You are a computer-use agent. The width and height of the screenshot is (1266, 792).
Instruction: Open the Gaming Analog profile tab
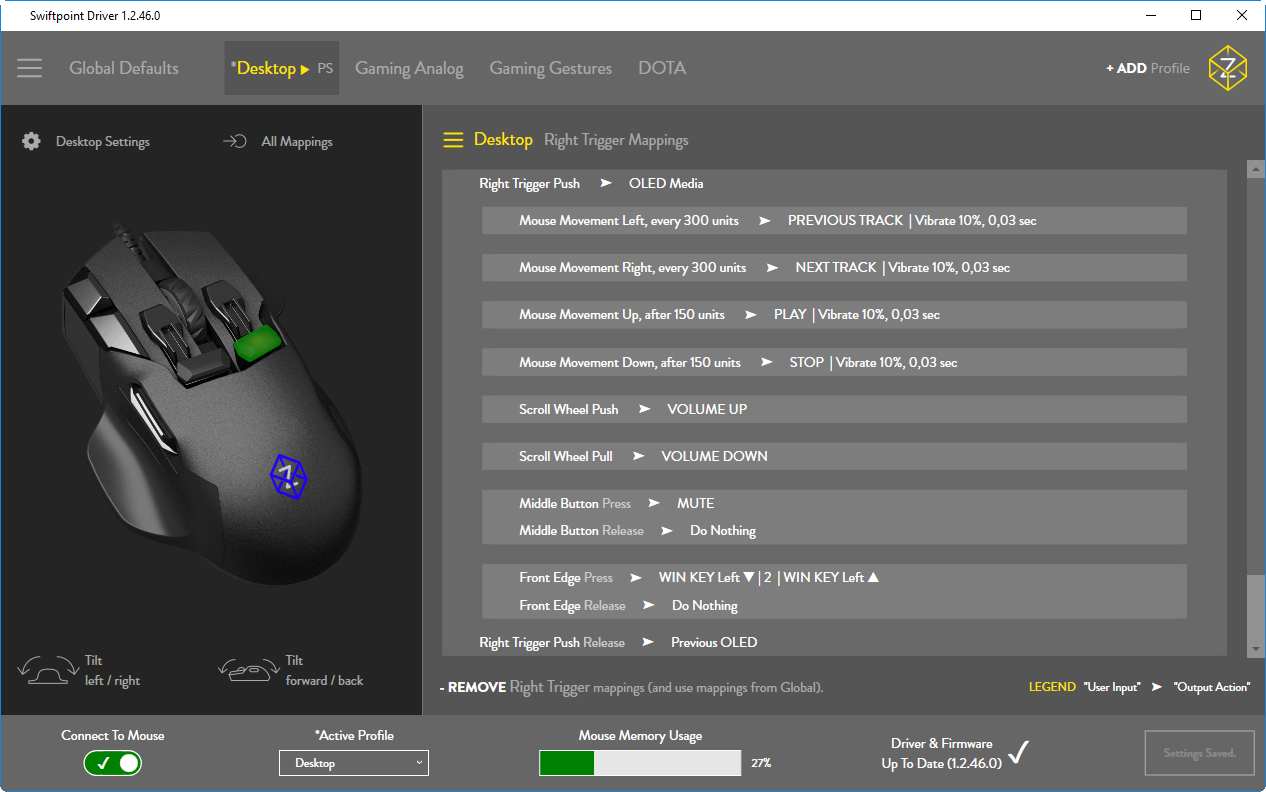(409, 68)
